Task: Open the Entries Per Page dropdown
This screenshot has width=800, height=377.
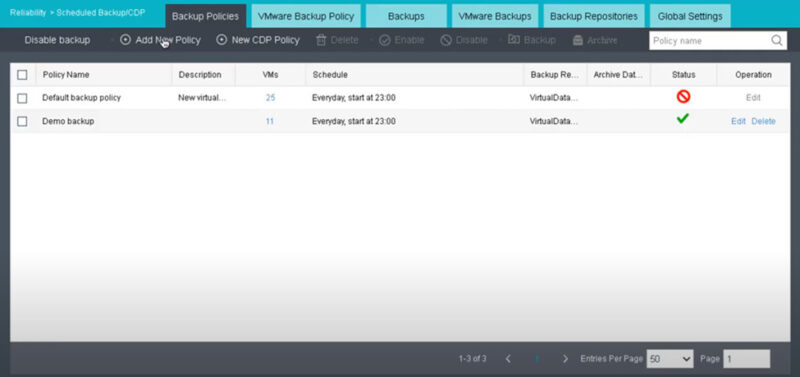Action: coord(669,359)
